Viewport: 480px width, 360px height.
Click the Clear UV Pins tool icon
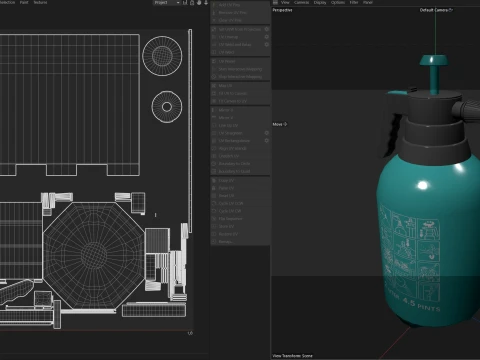[214, 20]
